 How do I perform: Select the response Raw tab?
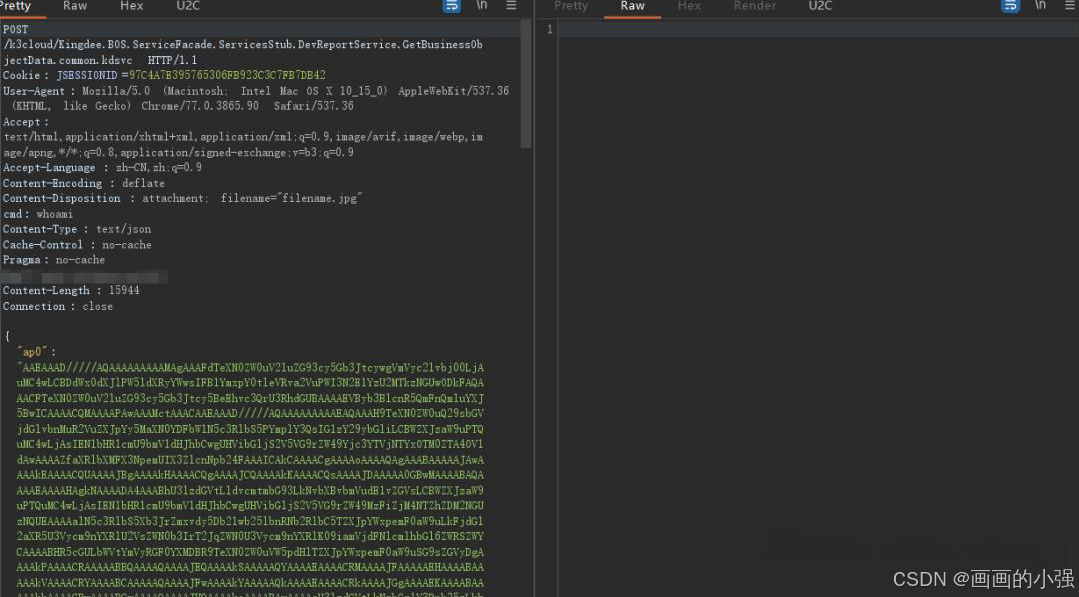632,6
